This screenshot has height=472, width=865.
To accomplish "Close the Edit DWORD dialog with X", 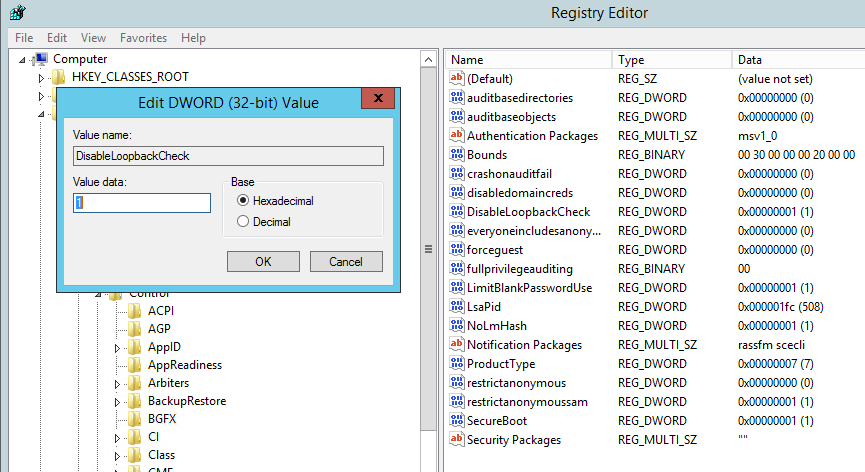I will pyautogui.click(x=378, y=98).
